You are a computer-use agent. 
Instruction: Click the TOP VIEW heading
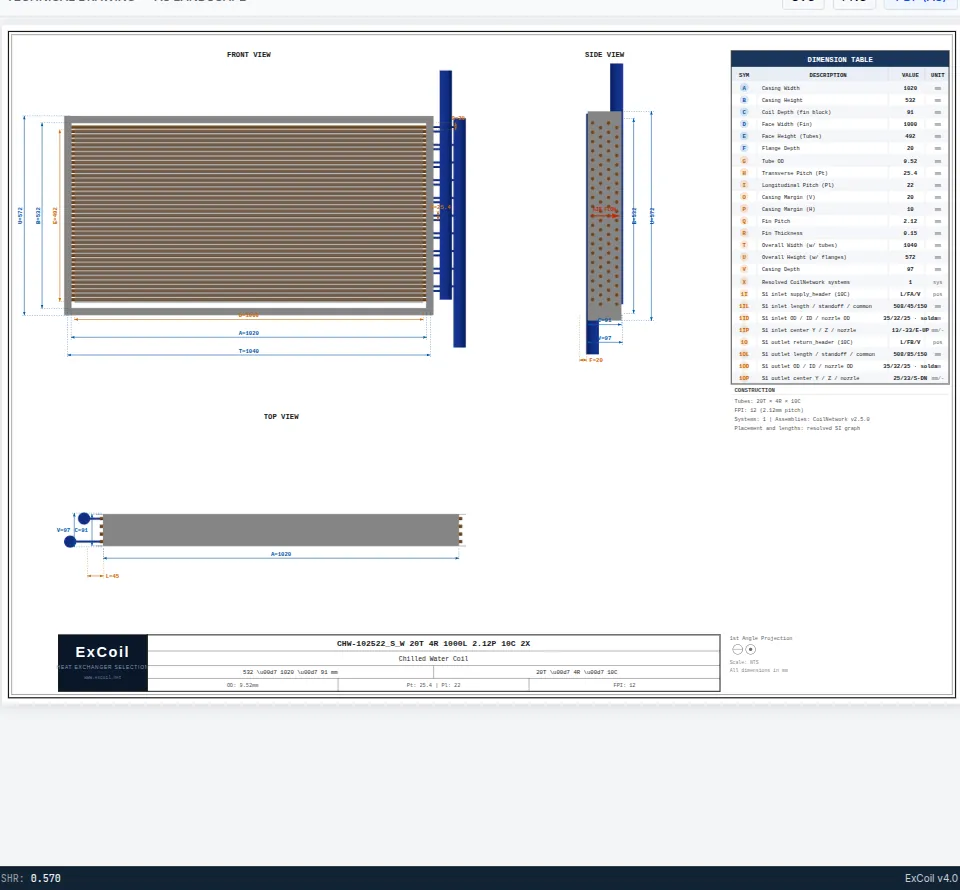(281, 416)
